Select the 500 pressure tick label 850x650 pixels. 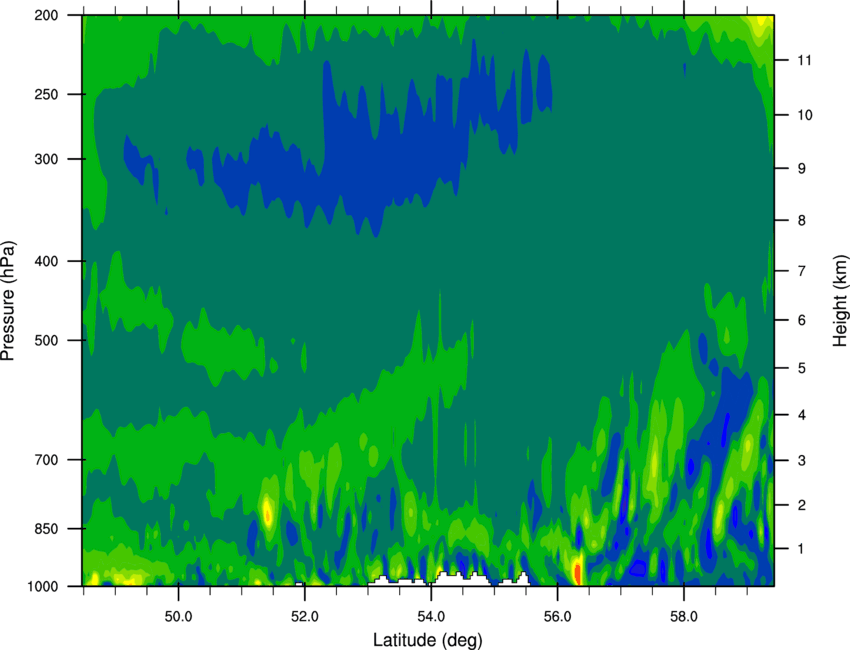(46, 340)
